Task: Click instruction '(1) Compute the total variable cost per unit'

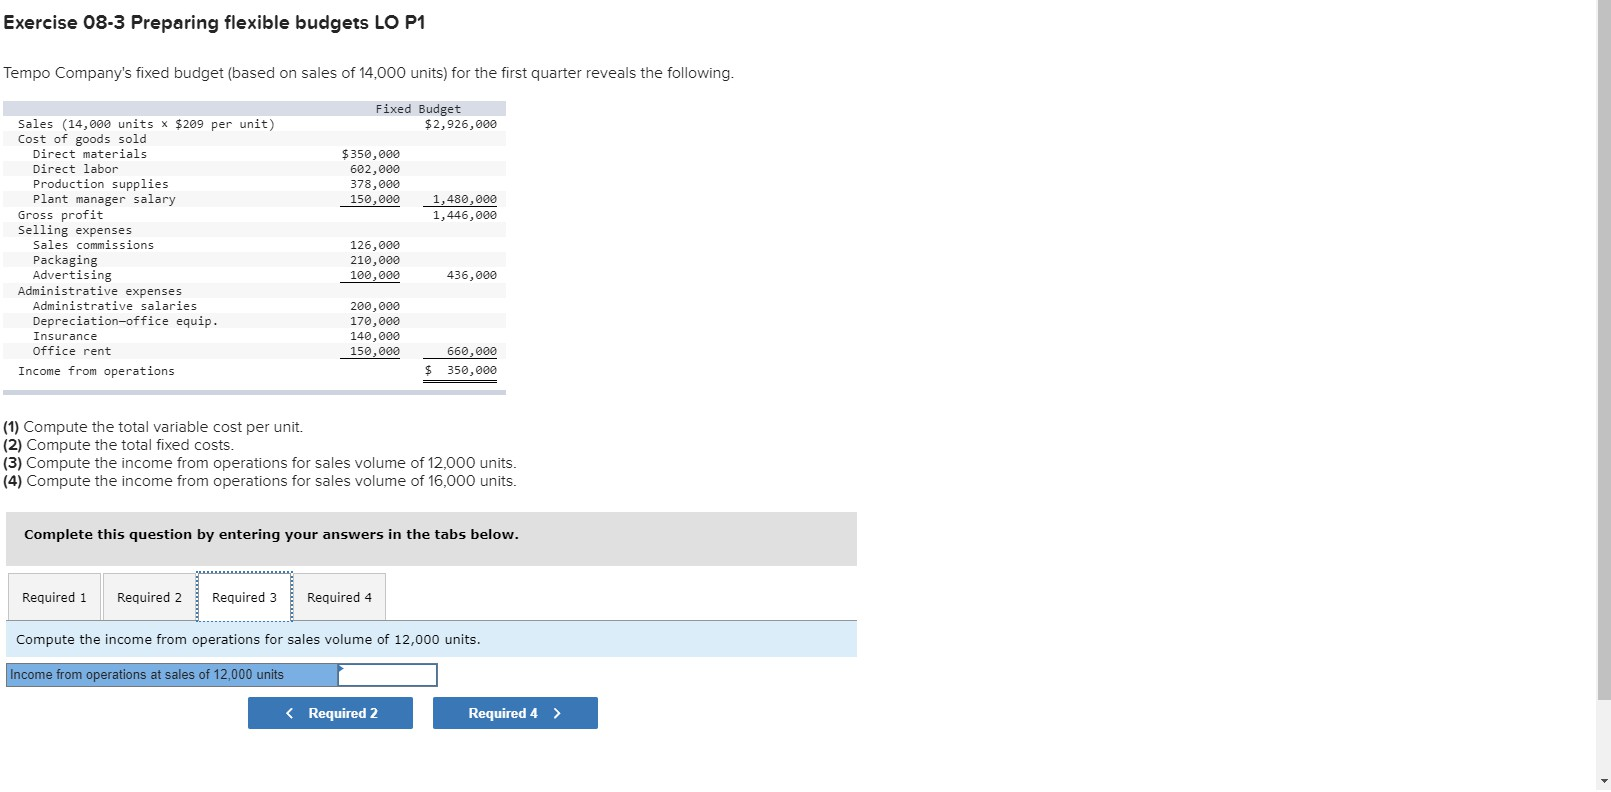Action: point(153,427)
